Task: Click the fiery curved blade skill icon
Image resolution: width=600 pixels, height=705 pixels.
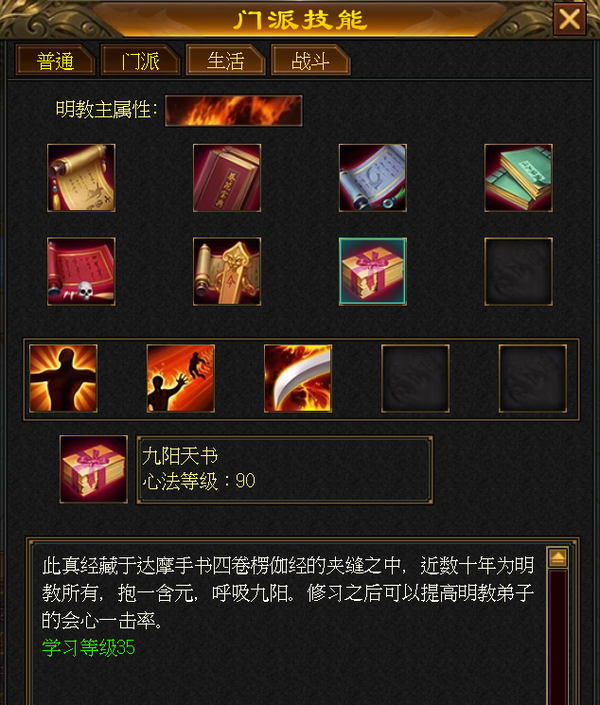Action: pos(298,378)
